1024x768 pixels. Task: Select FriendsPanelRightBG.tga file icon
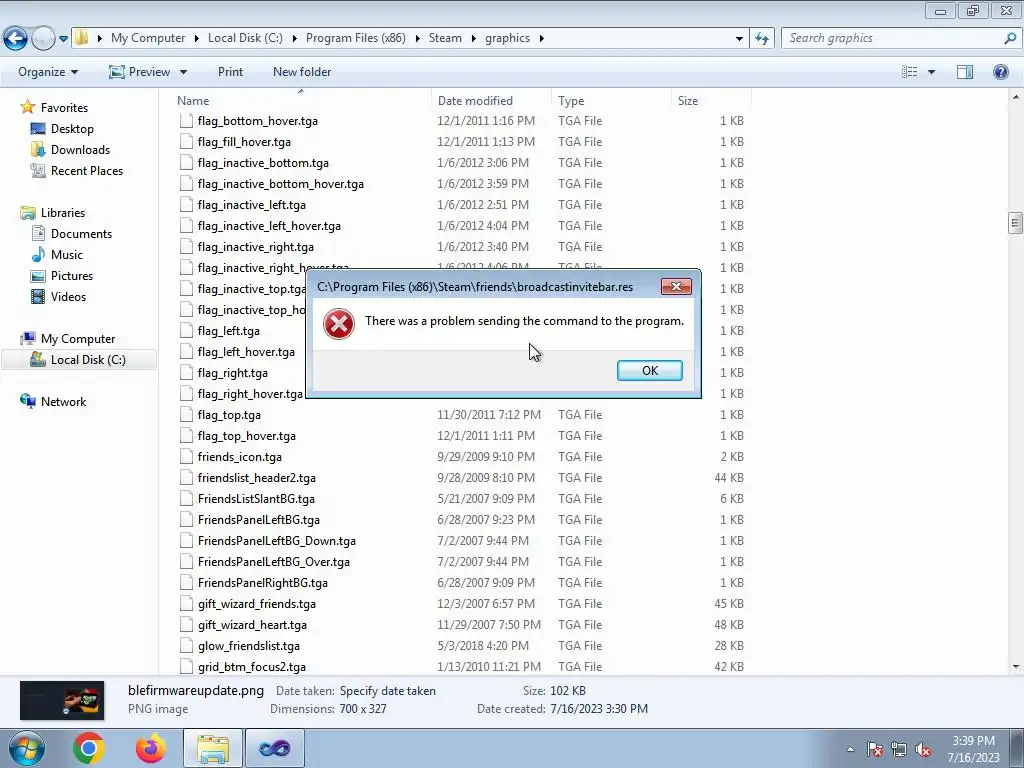click(x=186, y=583)
